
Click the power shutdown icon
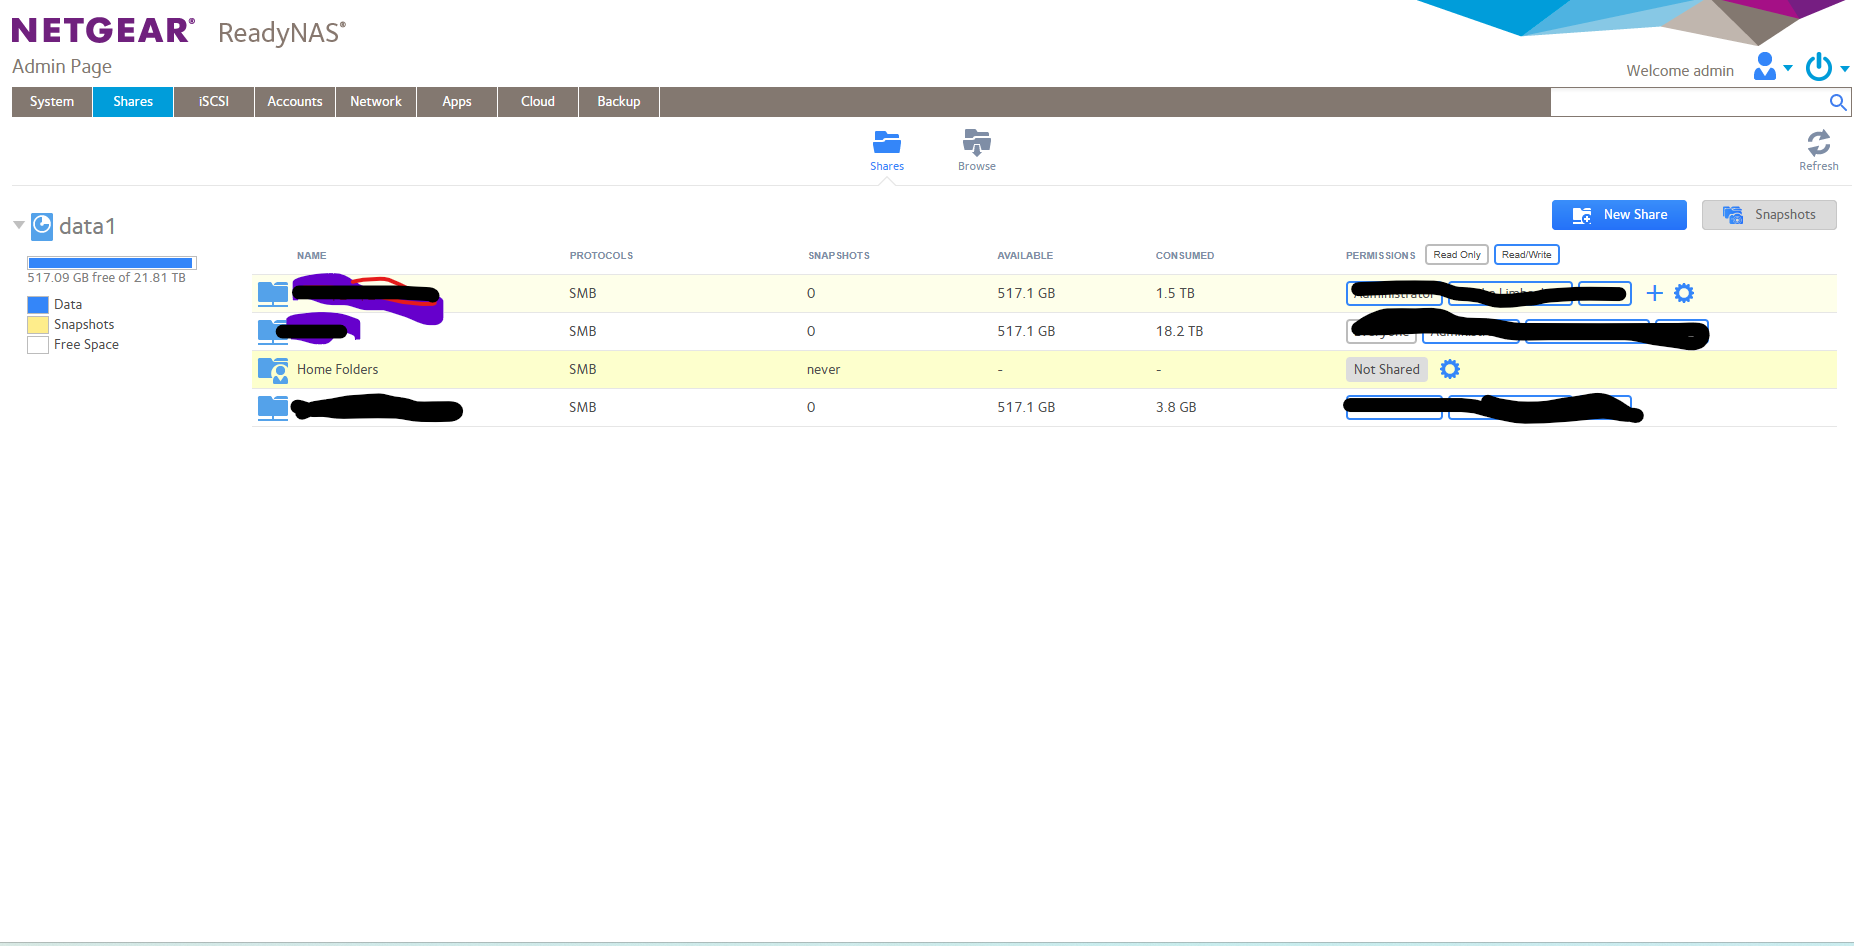1819,66
